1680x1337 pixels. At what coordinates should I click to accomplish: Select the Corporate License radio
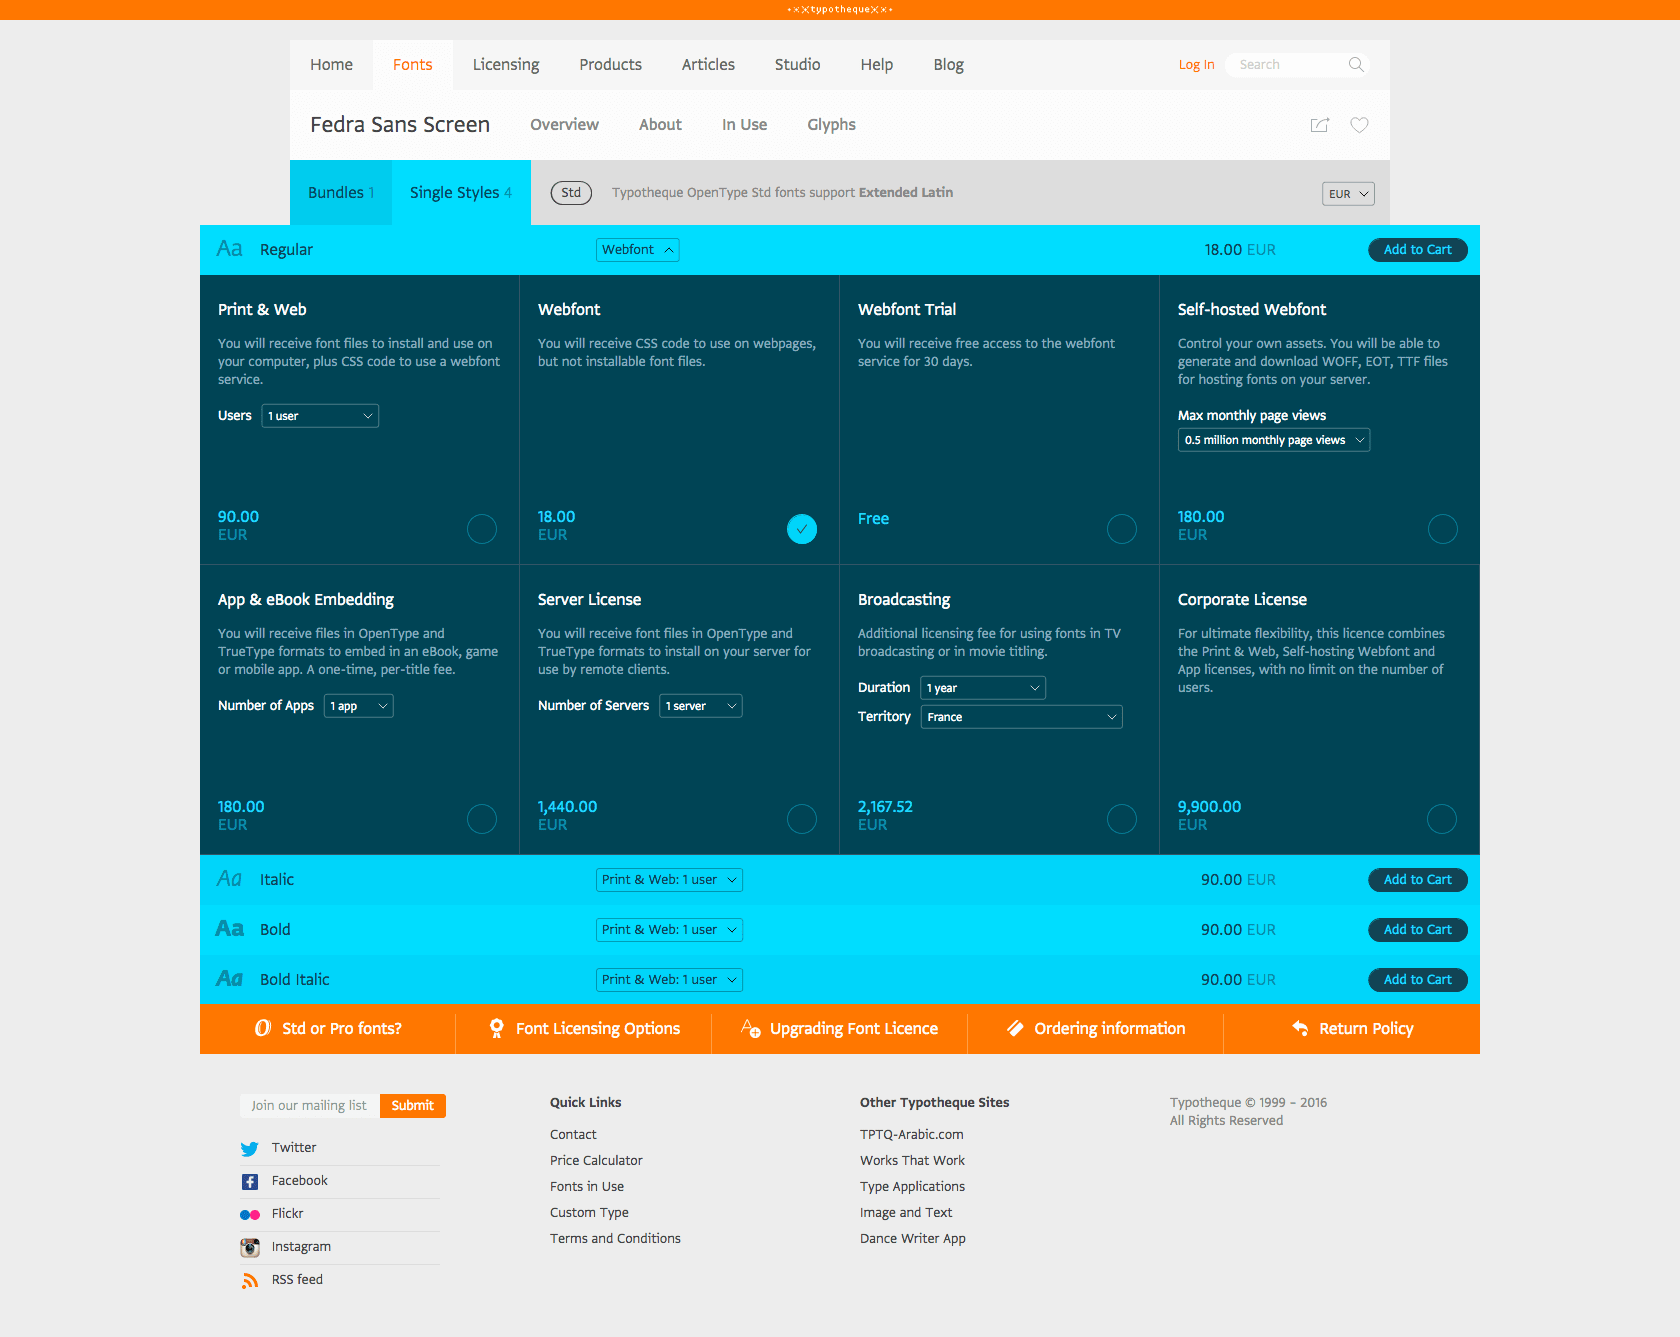click(1442, 819)
